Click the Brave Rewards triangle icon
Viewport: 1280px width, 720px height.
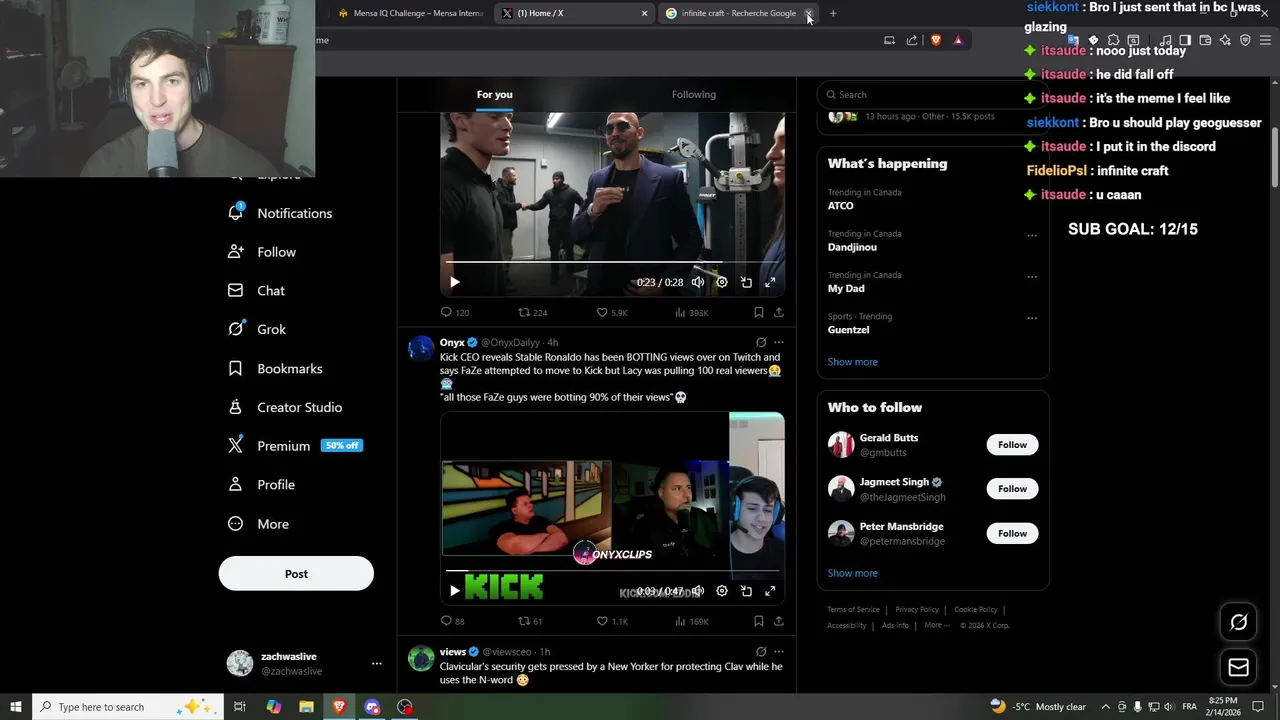[958, 40]
